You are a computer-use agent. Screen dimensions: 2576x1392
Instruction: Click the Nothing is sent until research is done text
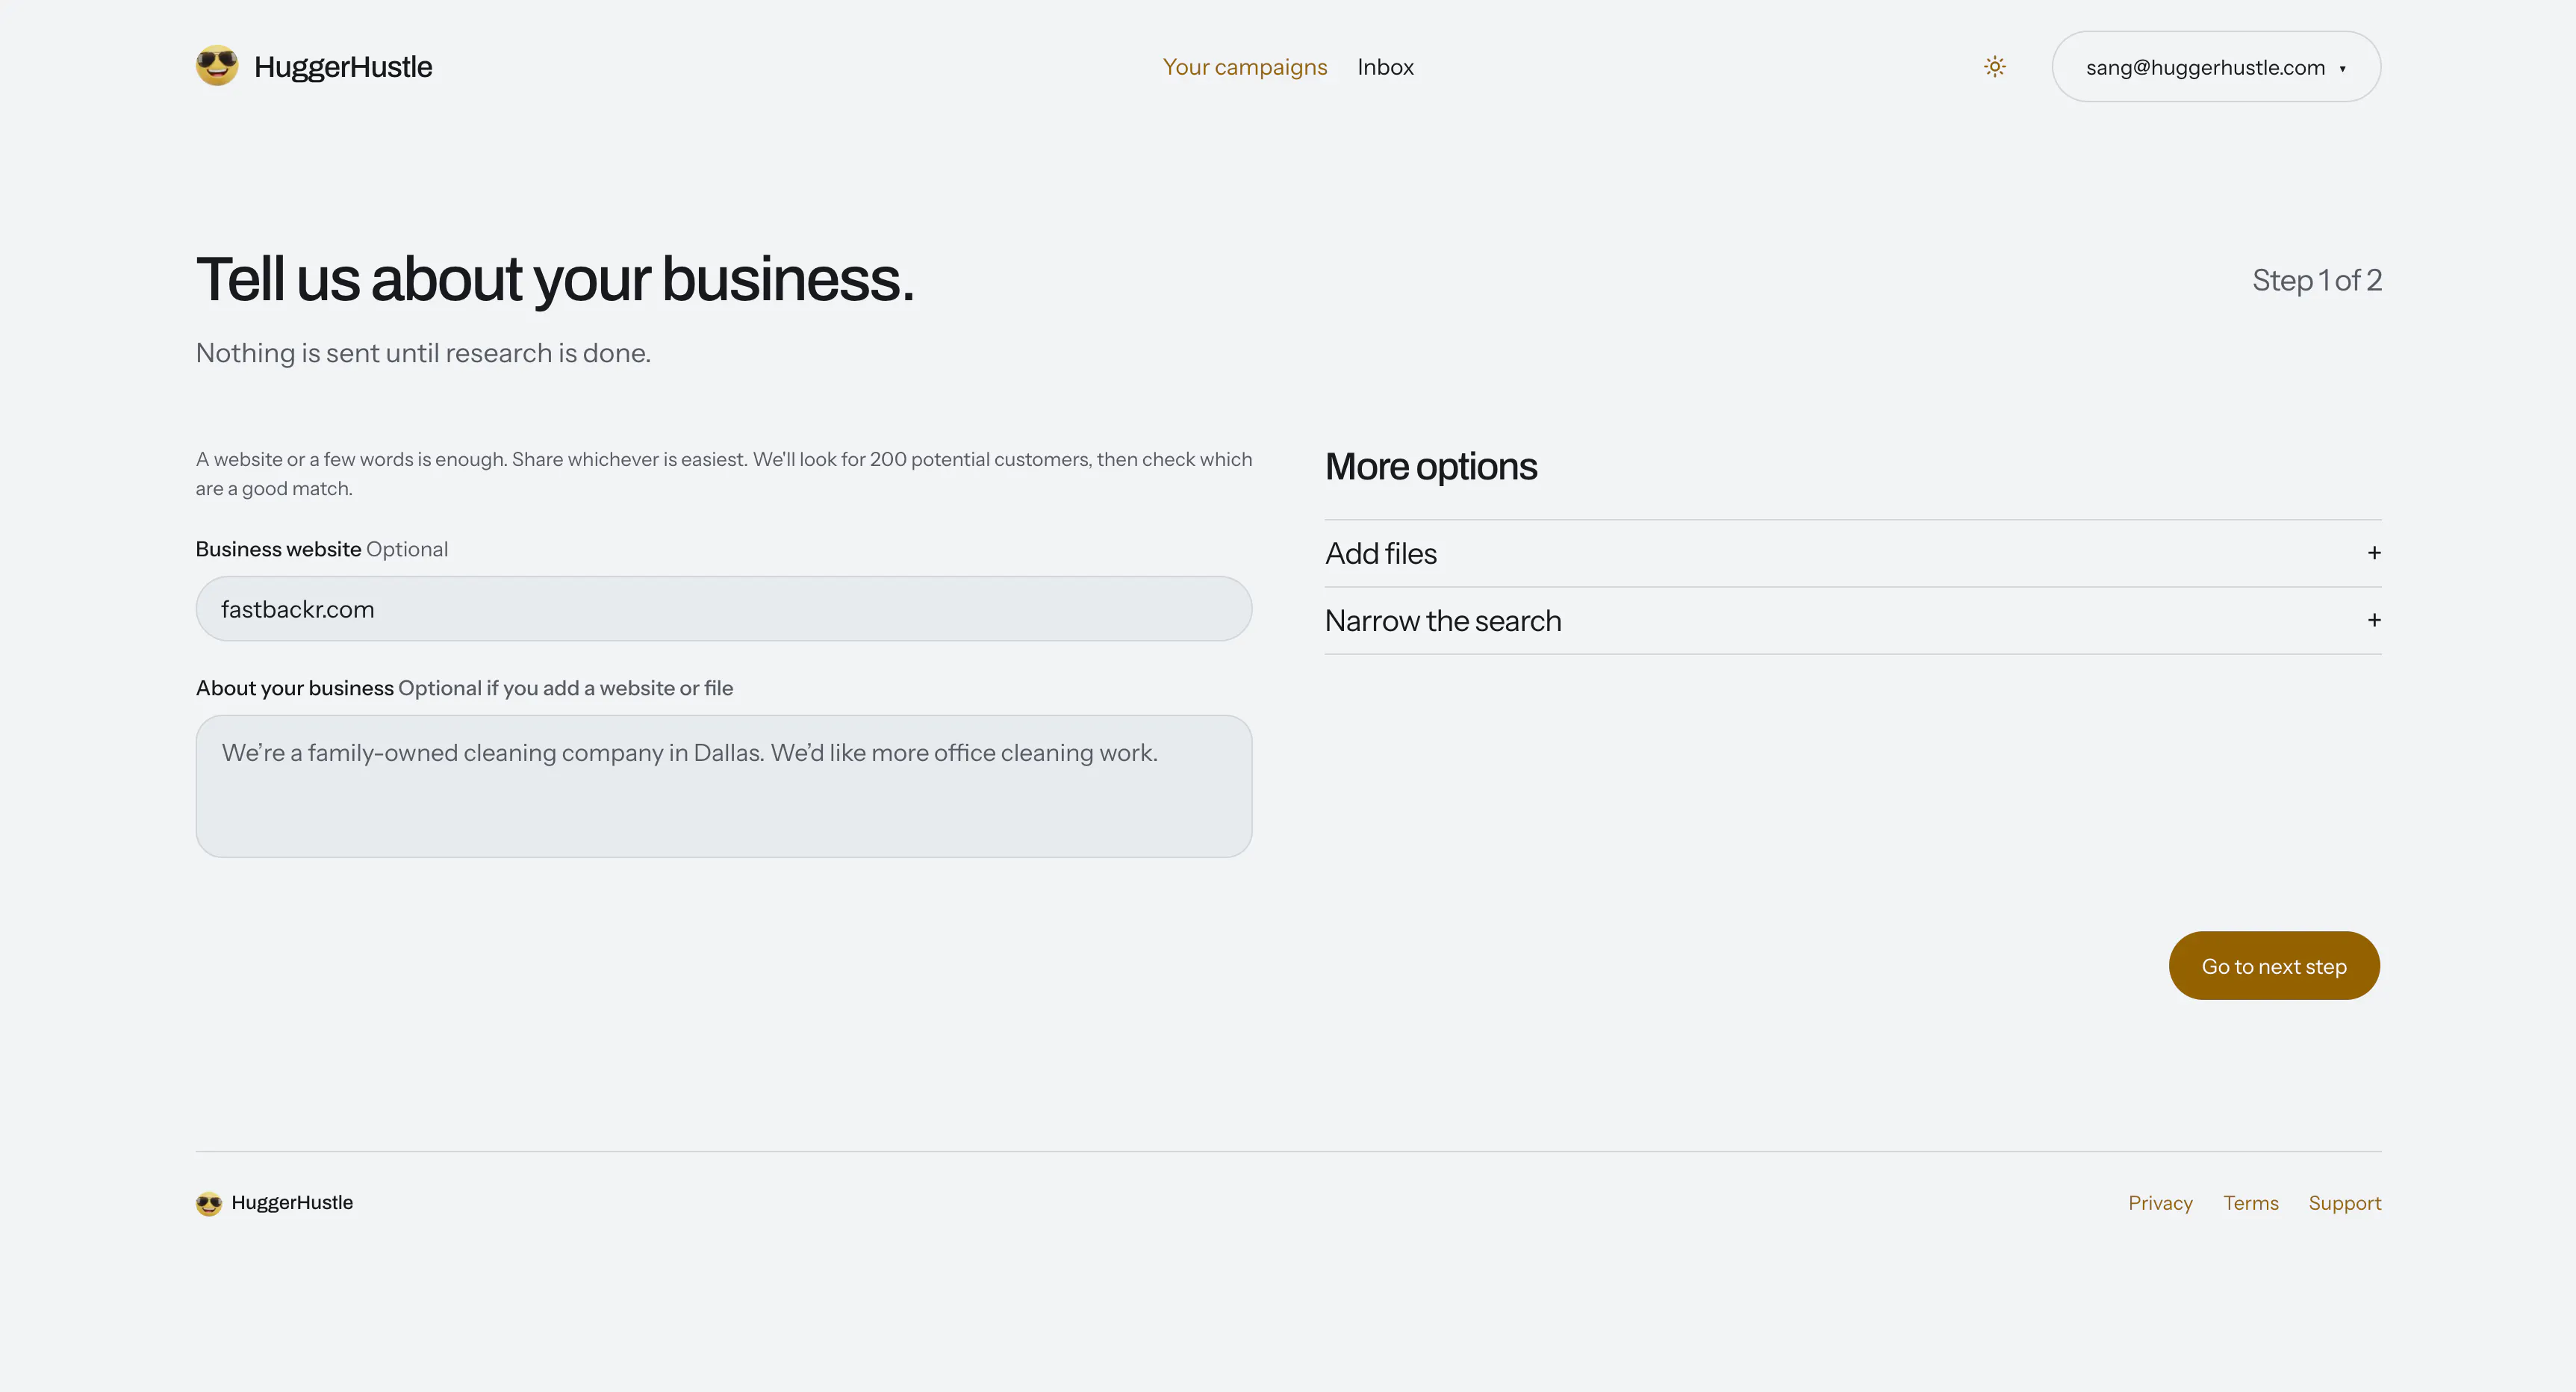tap(423, 353)
